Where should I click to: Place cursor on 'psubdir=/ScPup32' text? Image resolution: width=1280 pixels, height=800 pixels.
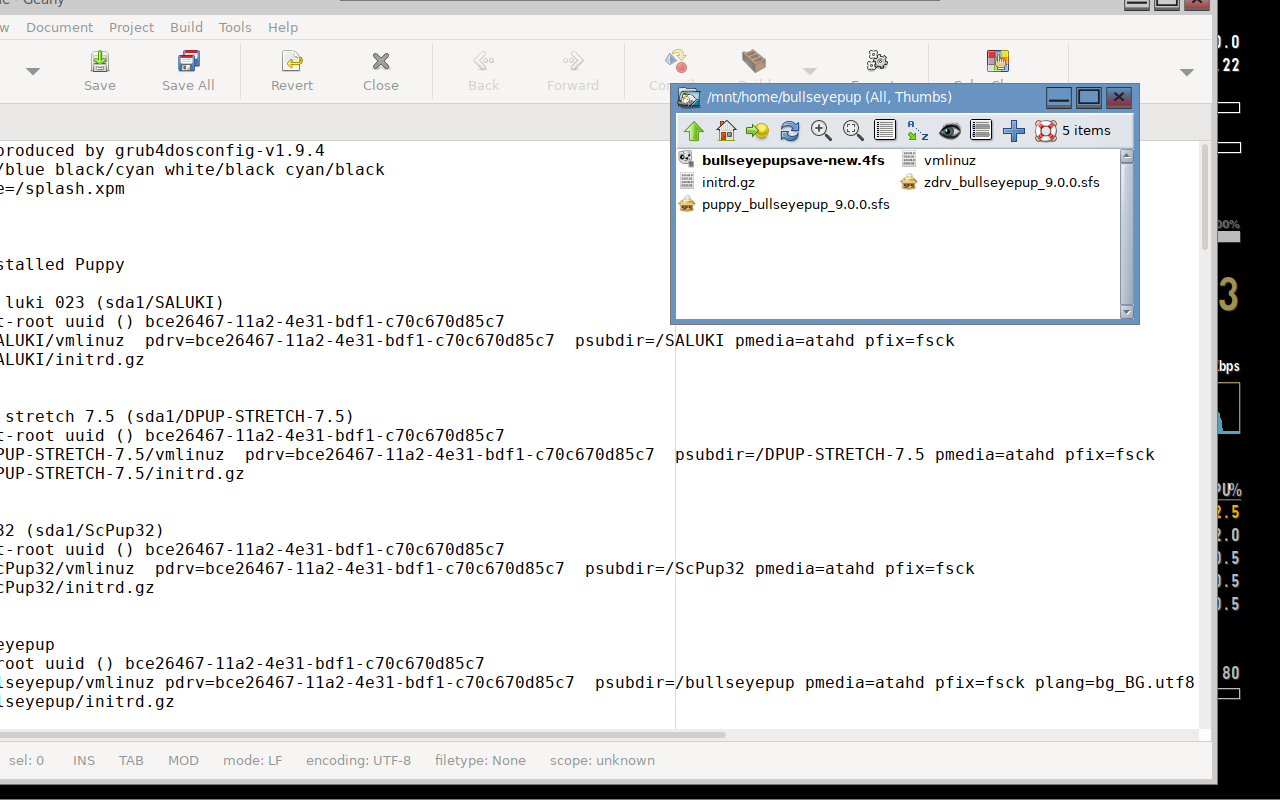[665, 569]
